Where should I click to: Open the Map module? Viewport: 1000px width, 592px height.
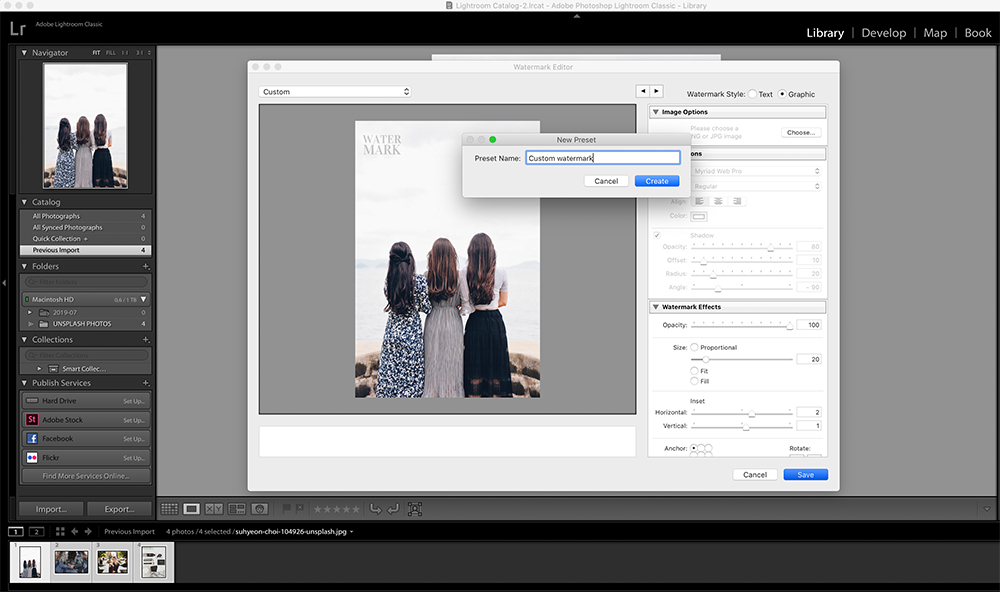click(935, 32)
